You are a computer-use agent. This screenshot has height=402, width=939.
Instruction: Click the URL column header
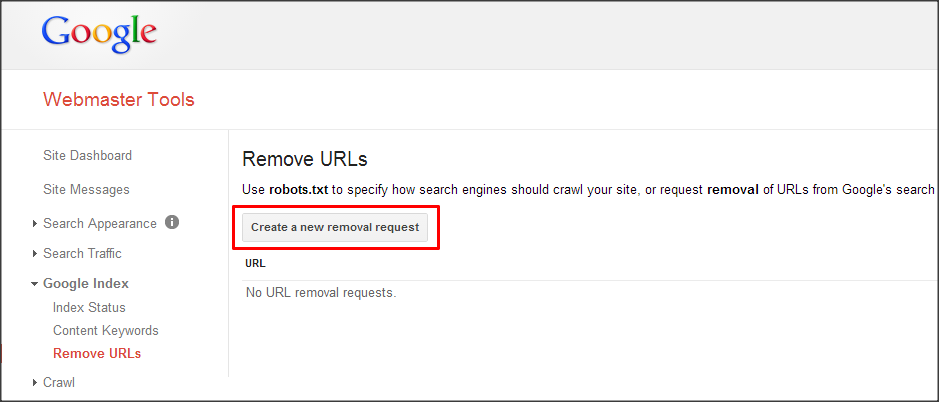point(255,264)
